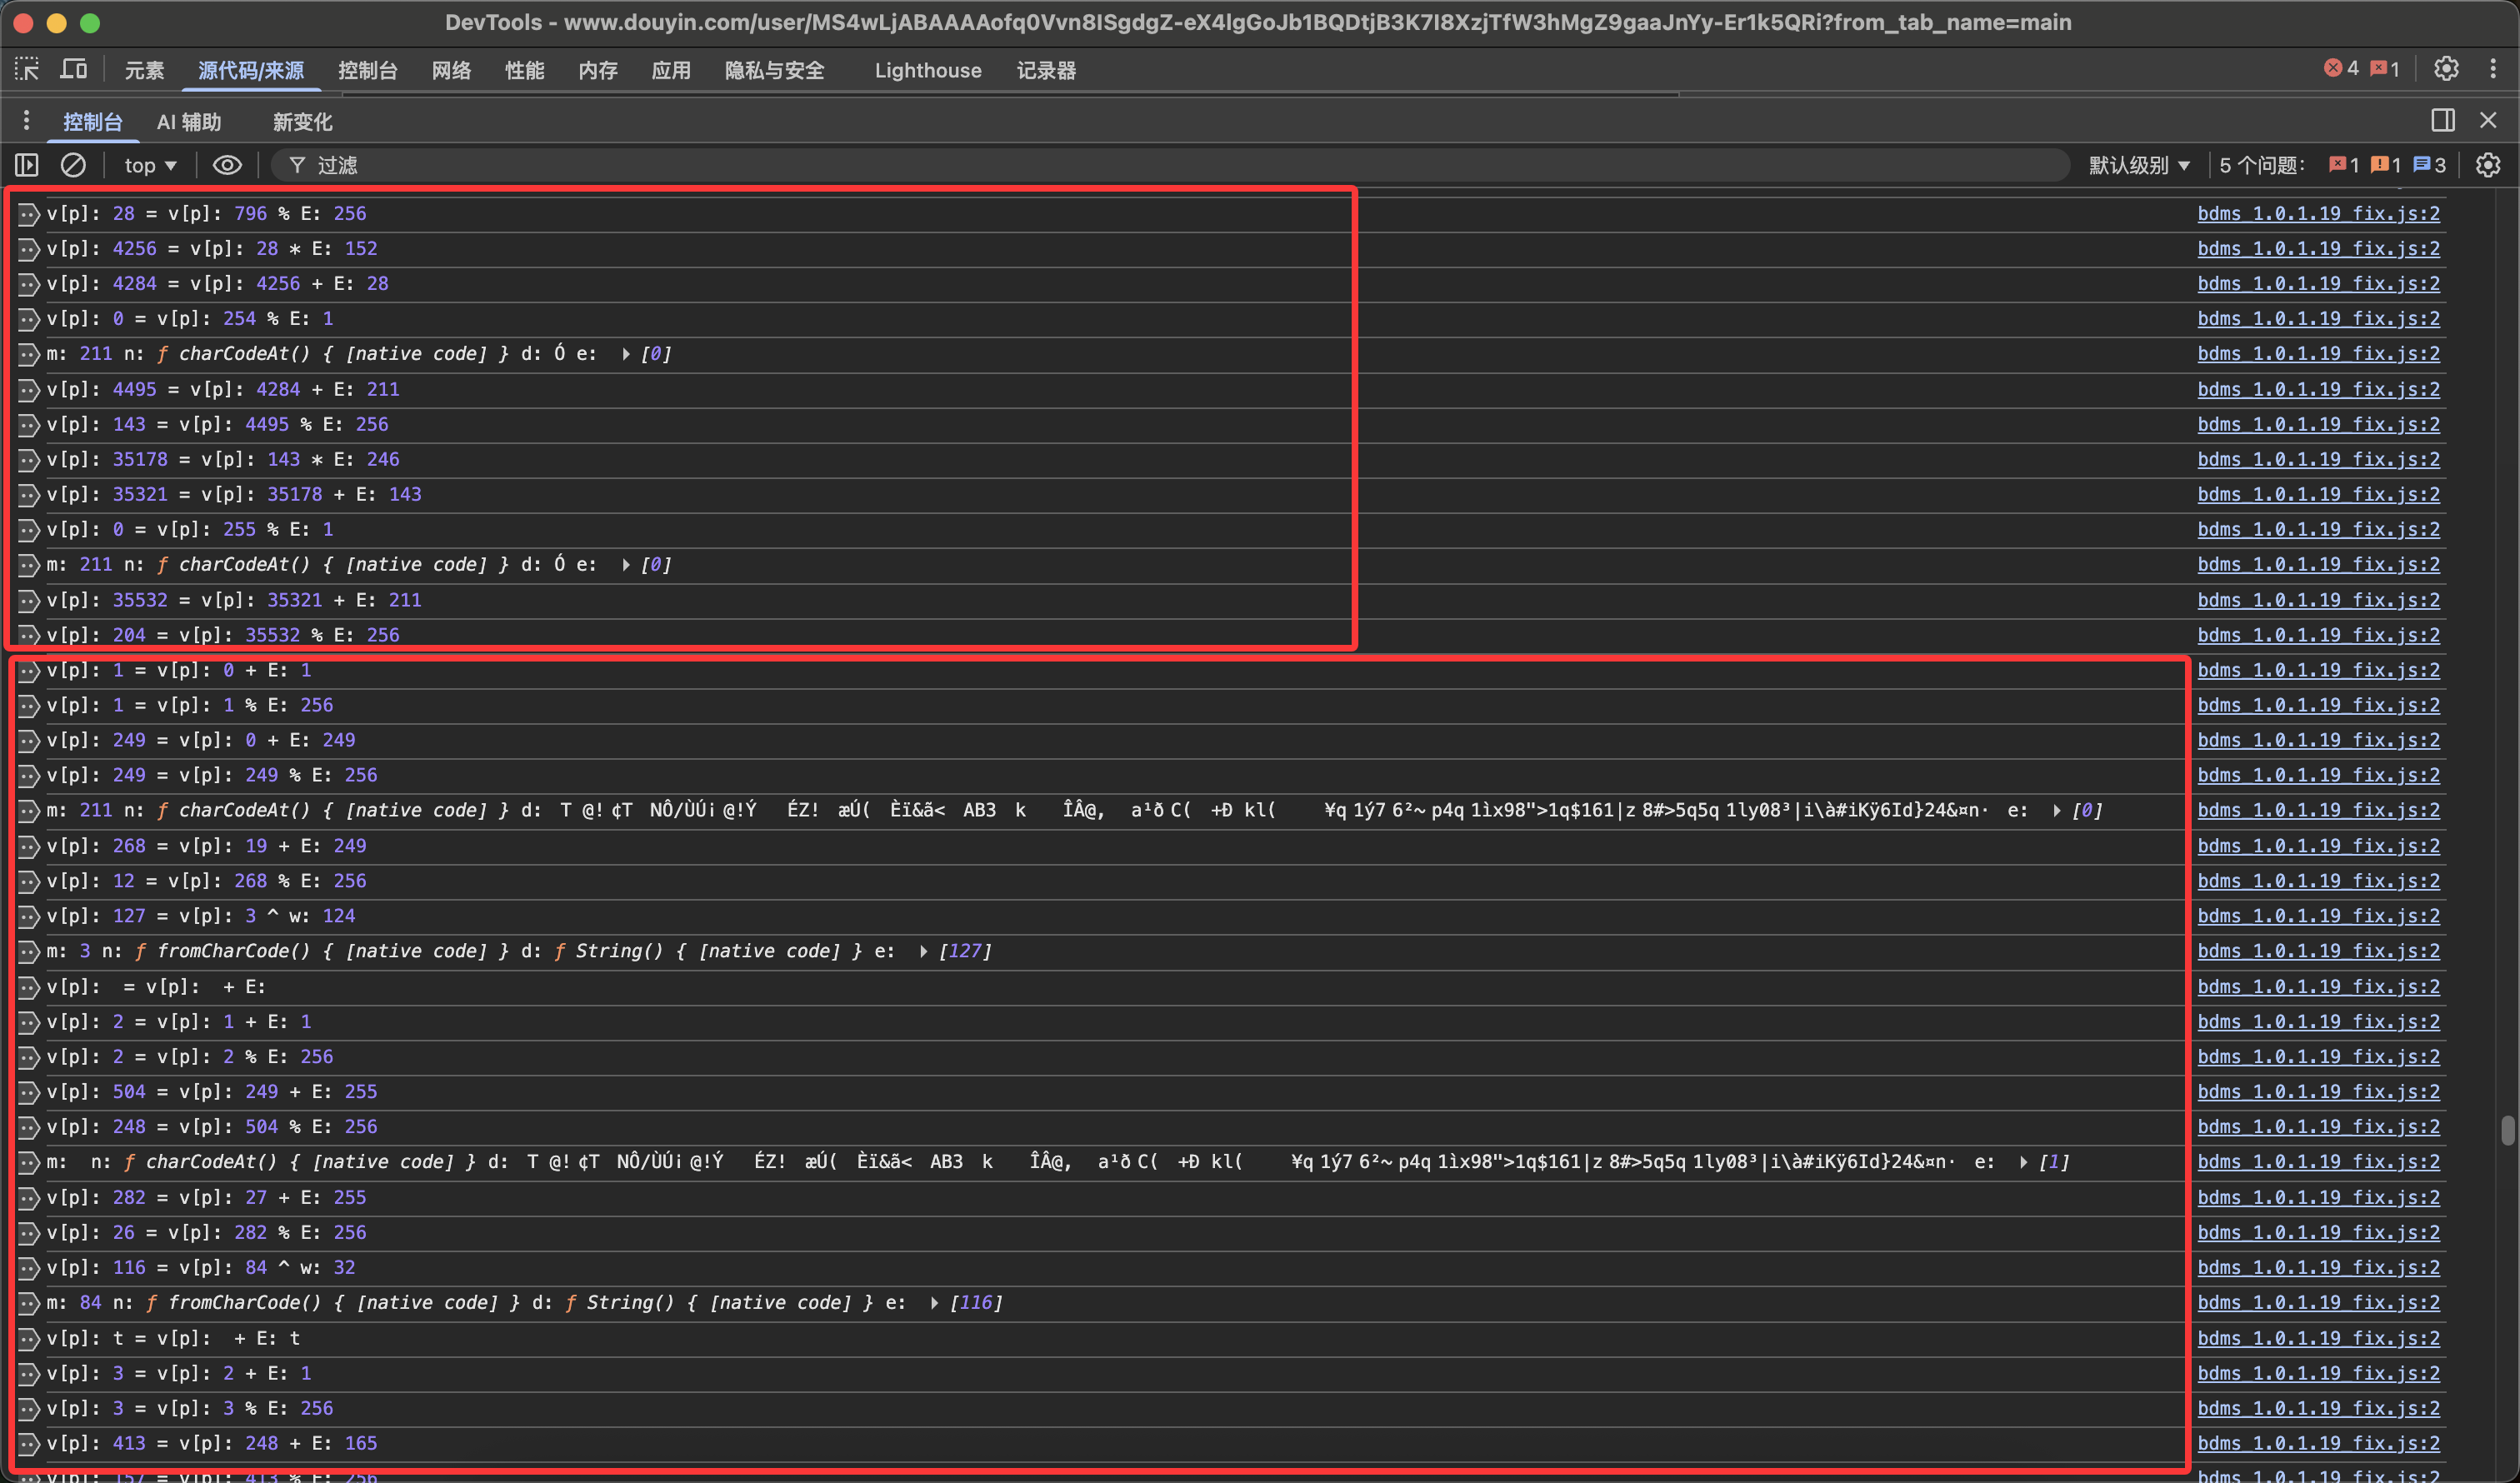Toggle the console sidebar panel icon
This screenshot has width=2520, height=1483.
27,165
